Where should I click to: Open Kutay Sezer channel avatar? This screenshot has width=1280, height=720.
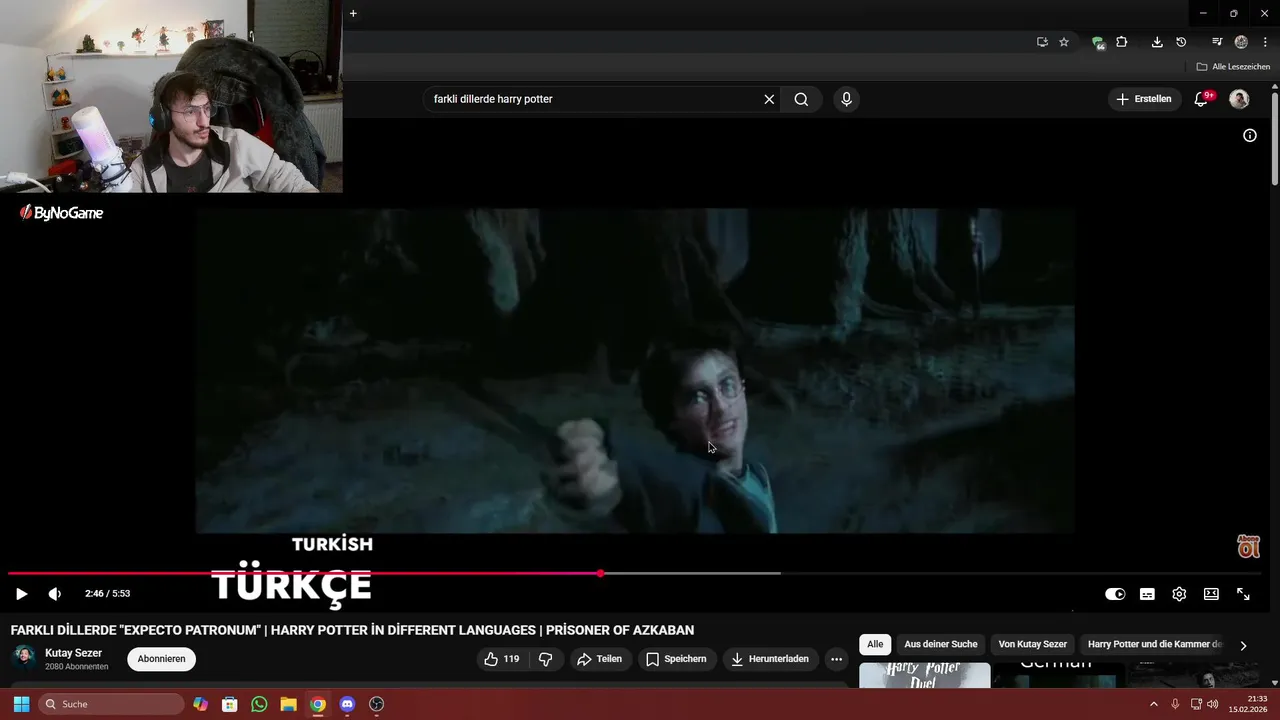[24, 658]
